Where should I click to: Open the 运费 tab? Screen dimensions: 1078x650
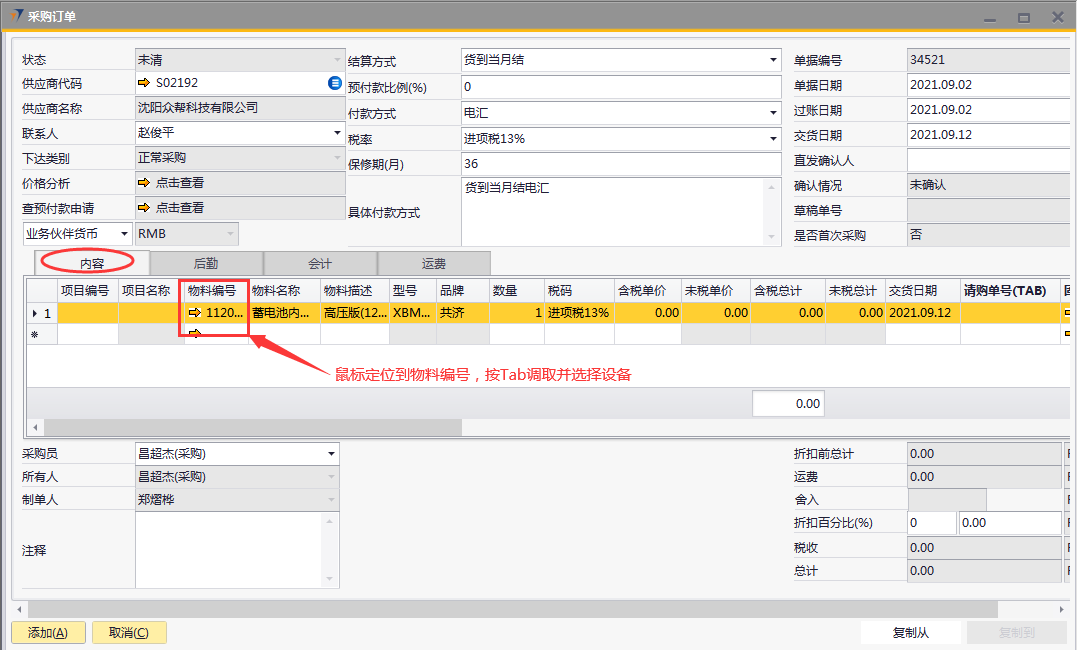point(434,263)
